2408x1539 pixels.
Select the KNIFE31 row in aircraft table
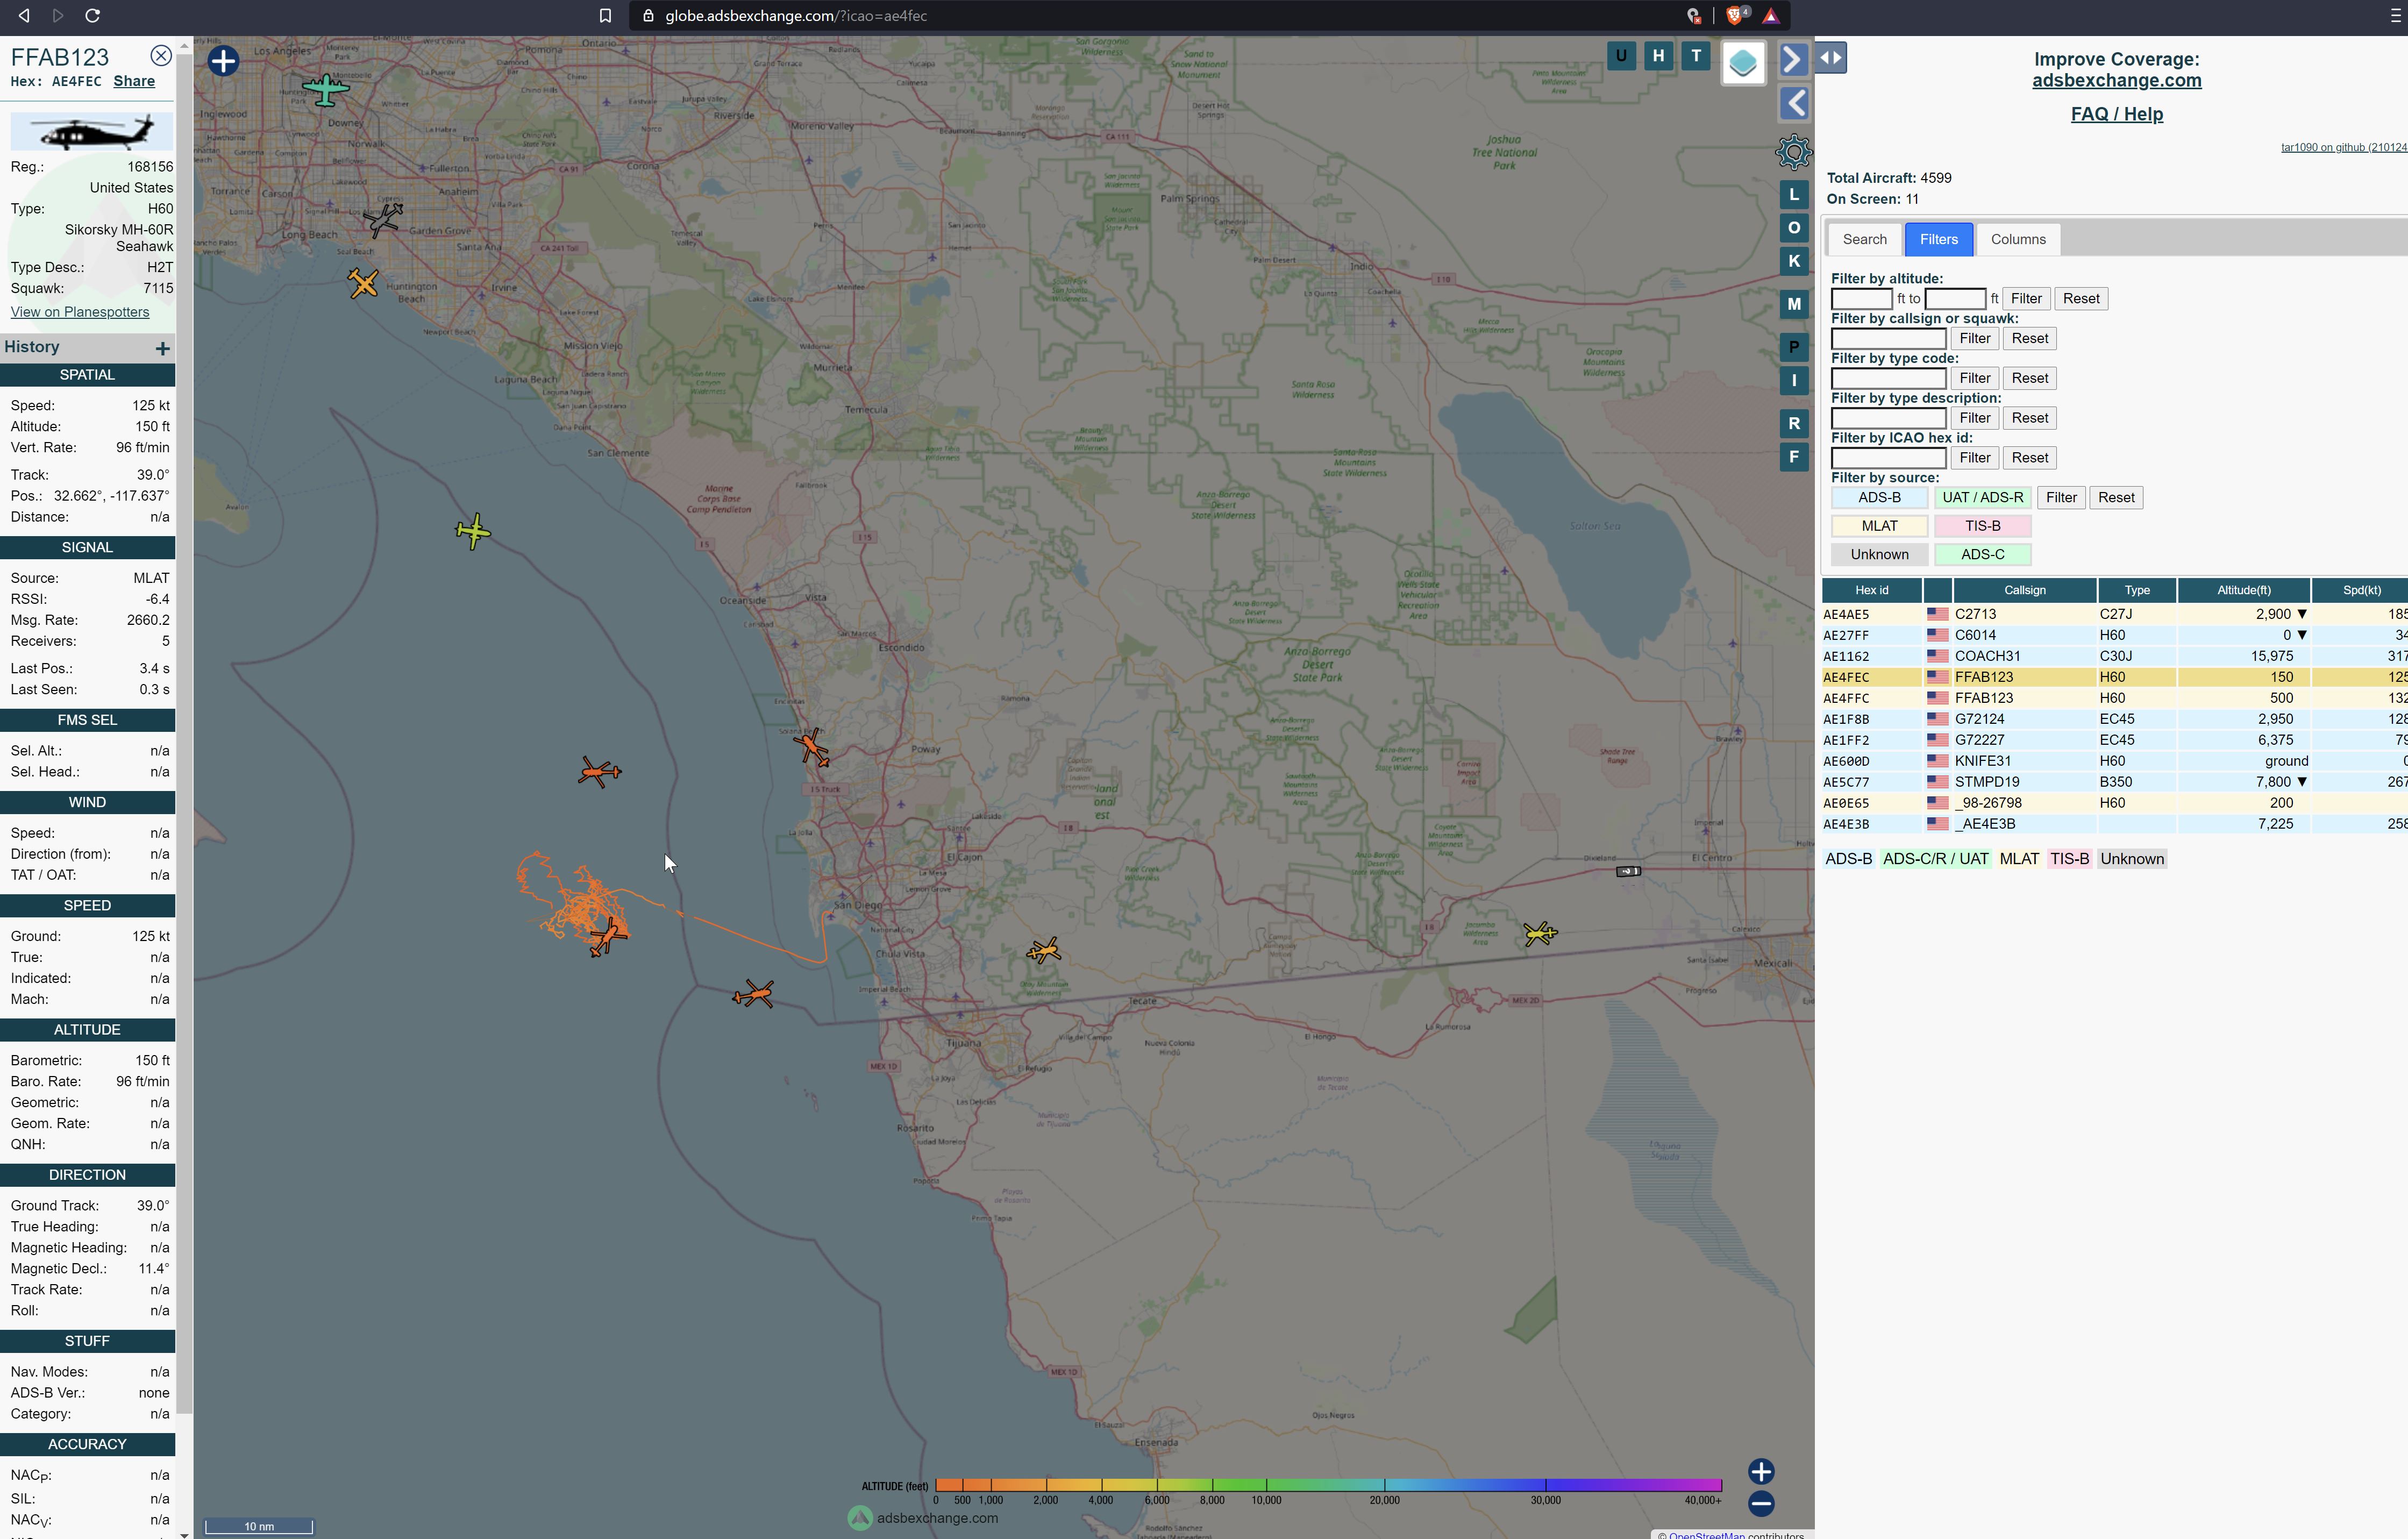2114,761
